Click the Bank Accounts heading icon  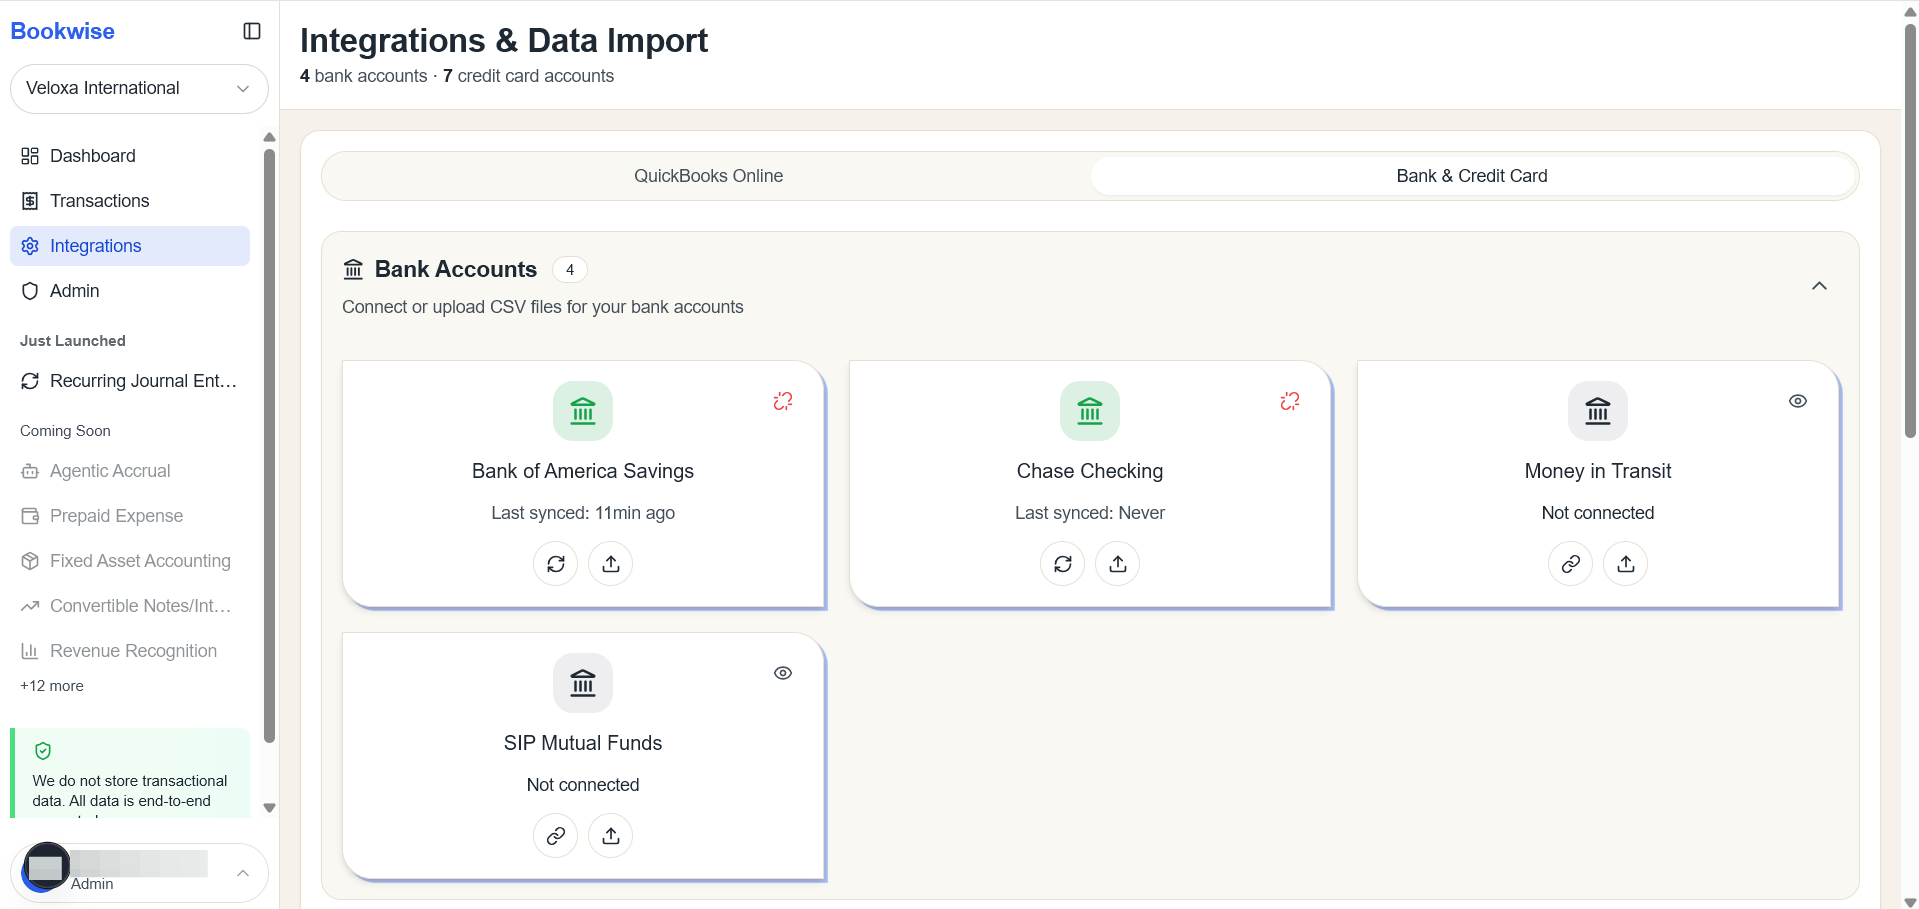click(353, 269)
